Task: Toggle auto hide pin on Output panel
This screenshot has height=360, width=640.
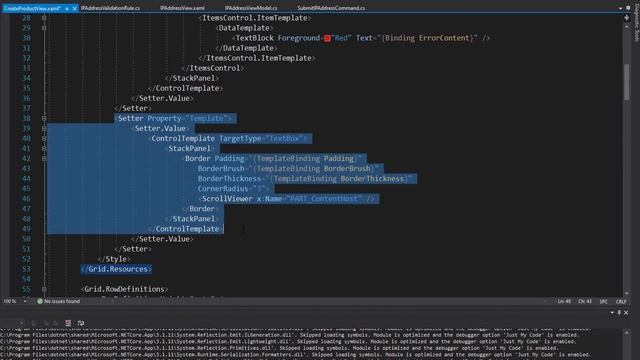Action: [619, 313]
